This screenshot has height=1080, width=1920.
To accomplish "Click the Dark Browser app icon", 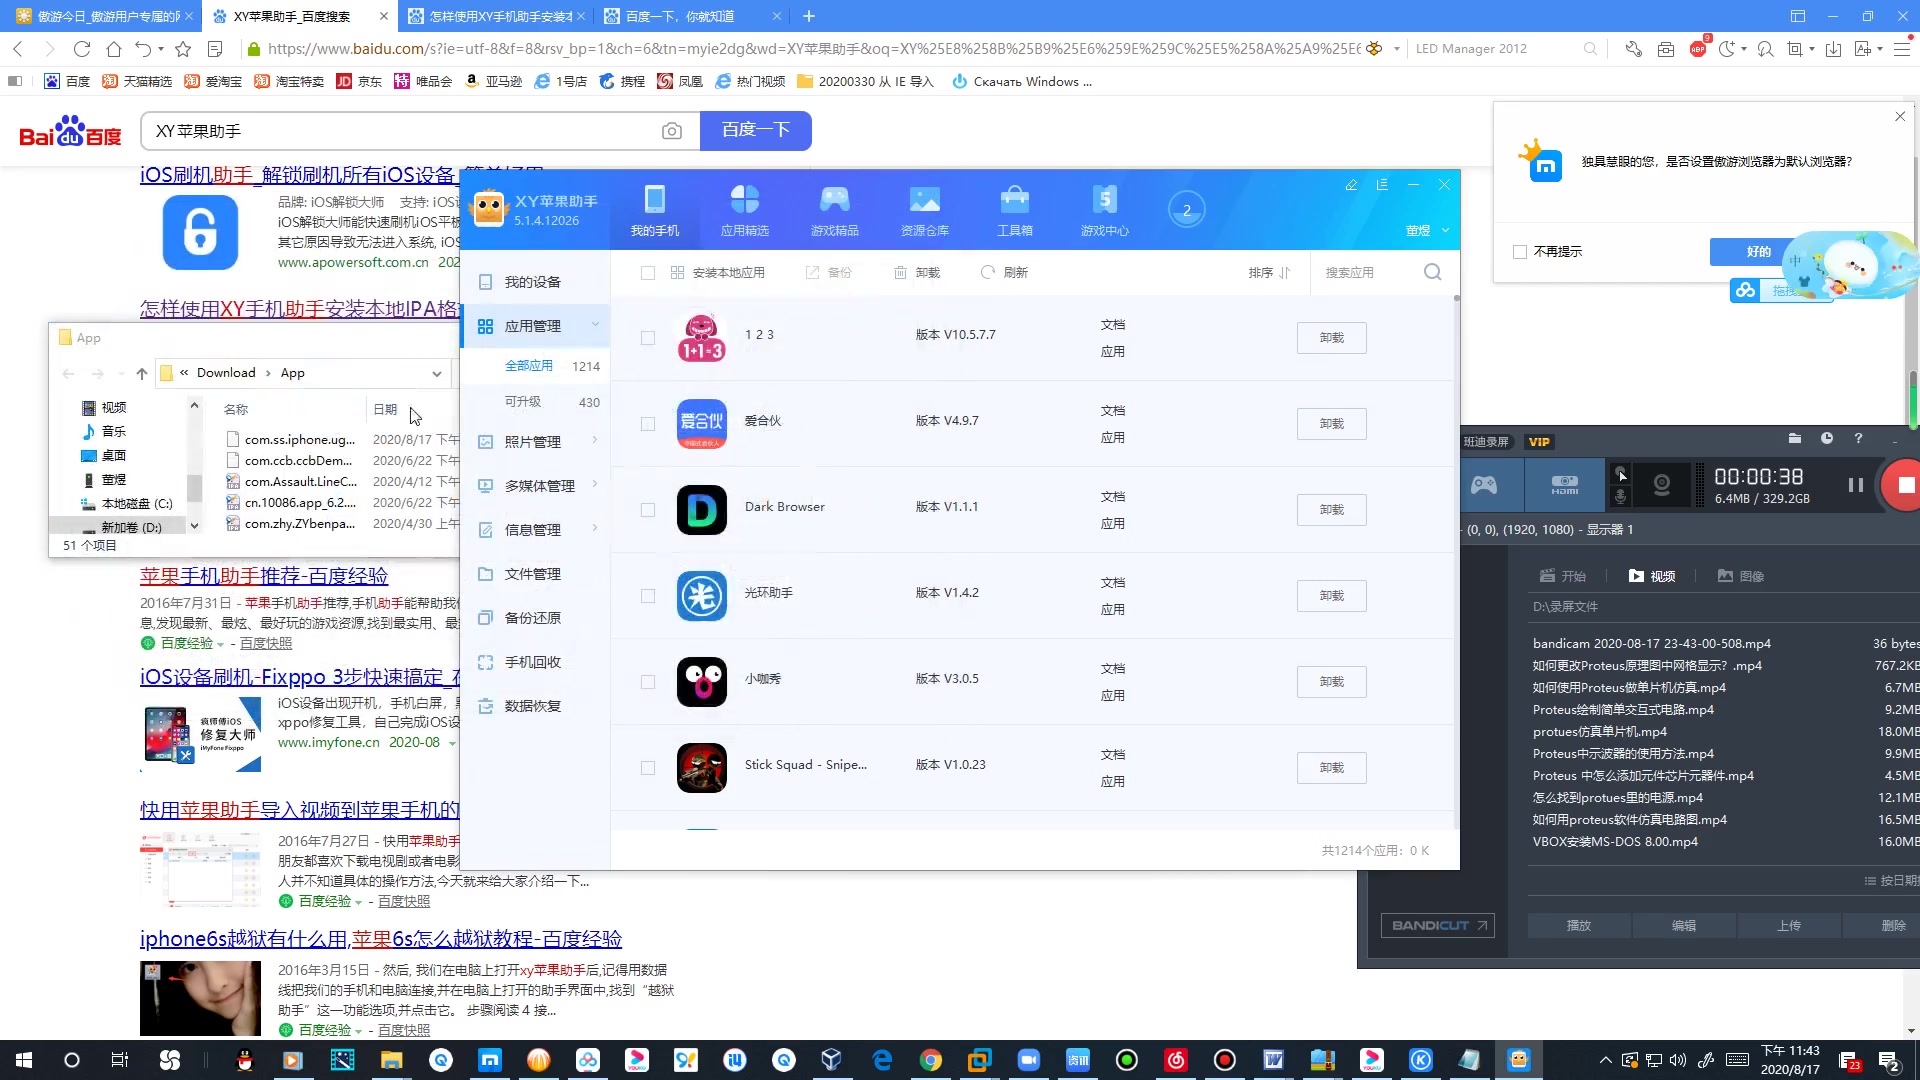I will click(x=701, y=510).
